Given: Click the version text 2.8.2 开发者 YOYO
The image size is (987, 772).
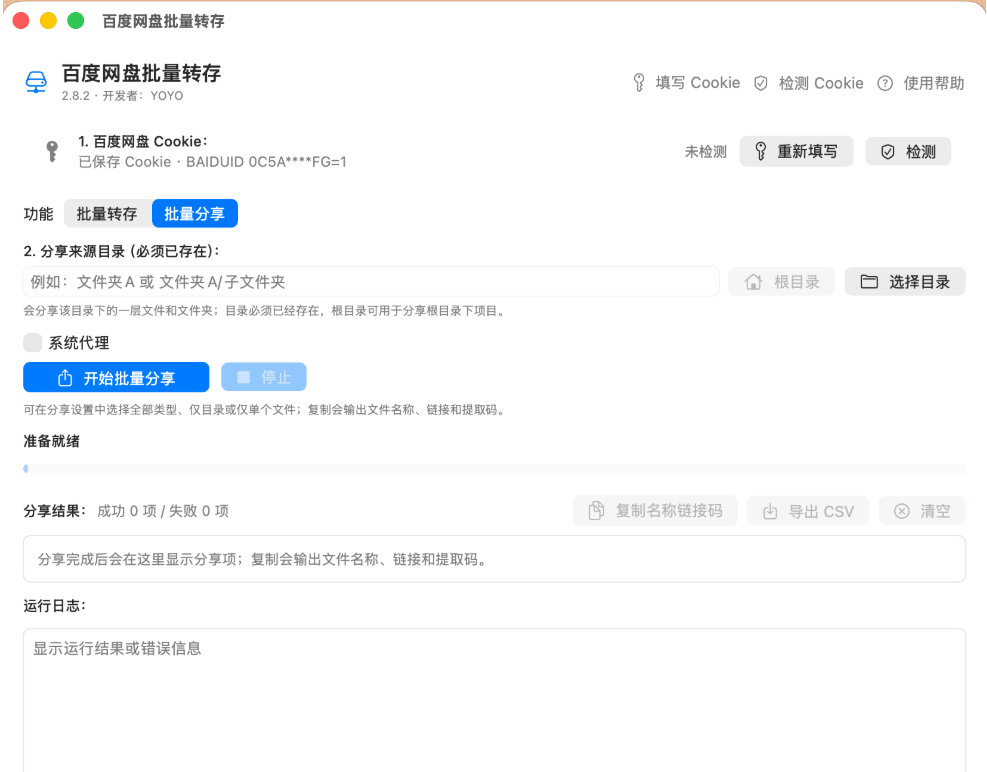Looking at the screenshot, I should coord(123,96).
